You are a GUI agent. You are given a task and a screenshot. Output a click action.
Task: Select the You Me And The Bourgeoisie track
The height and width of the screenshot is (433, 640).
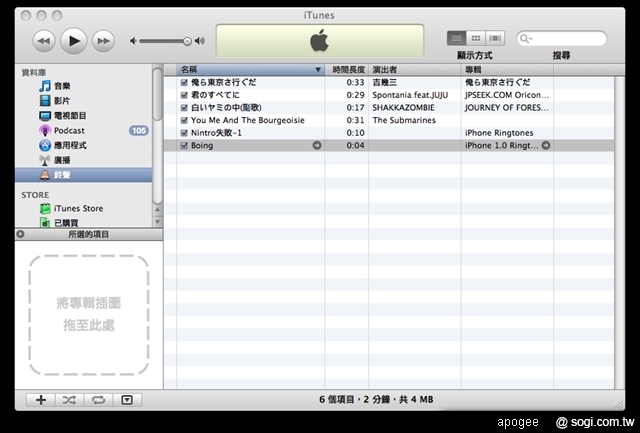coord(248,120)
